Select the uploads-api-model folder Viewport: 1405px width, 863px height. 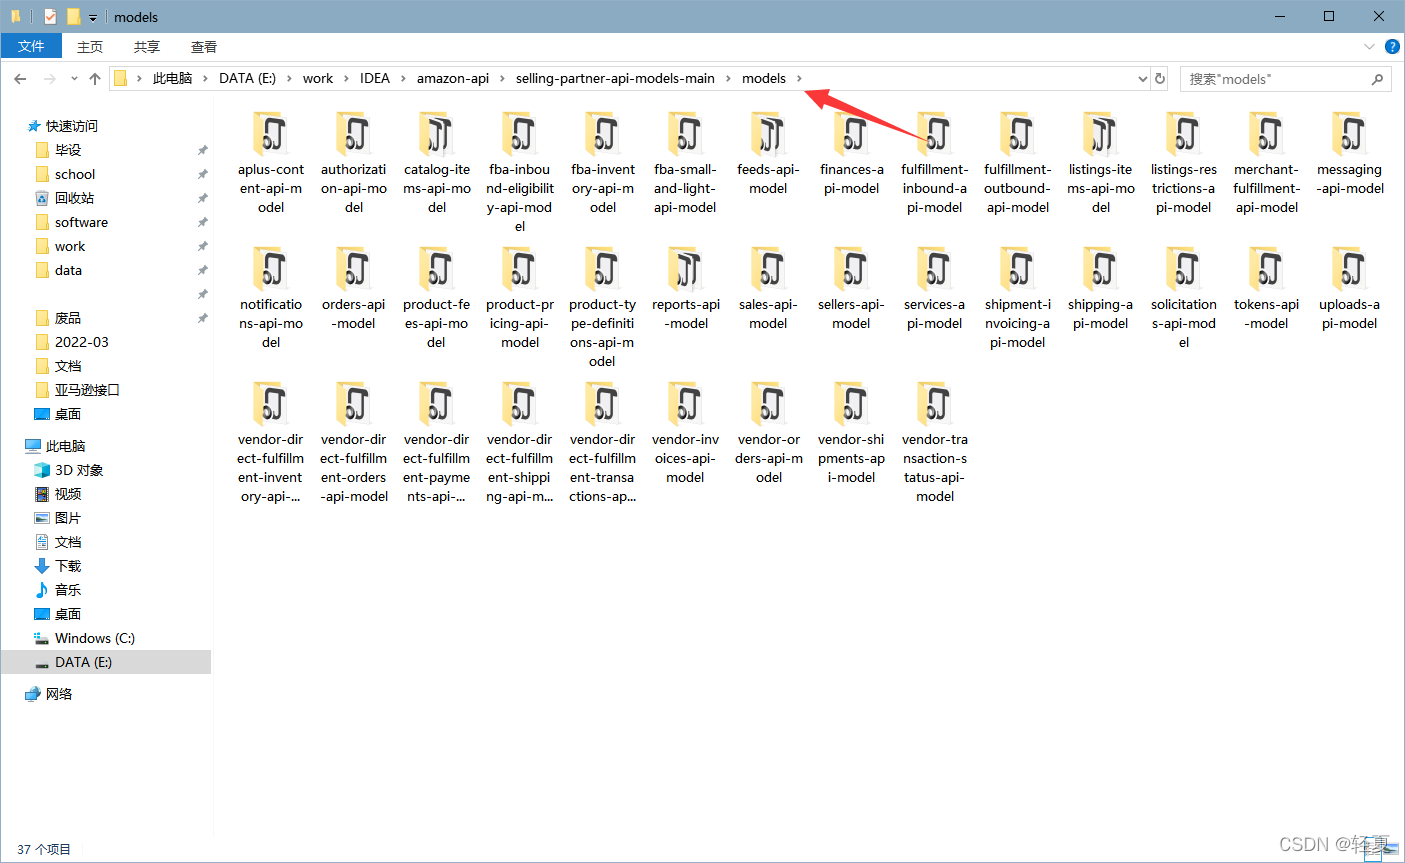click(1350, 288)
